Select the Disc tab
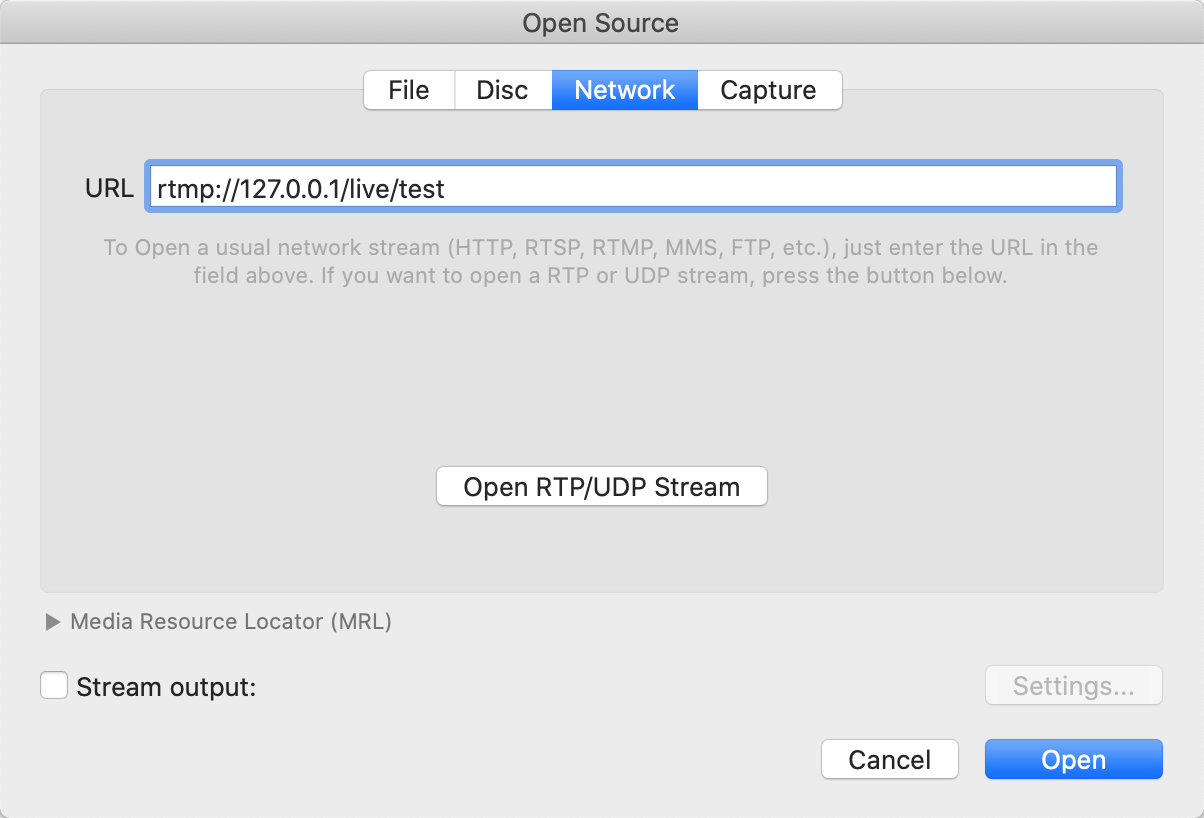This screenshot has width=1204, height=818. point(502,90)
